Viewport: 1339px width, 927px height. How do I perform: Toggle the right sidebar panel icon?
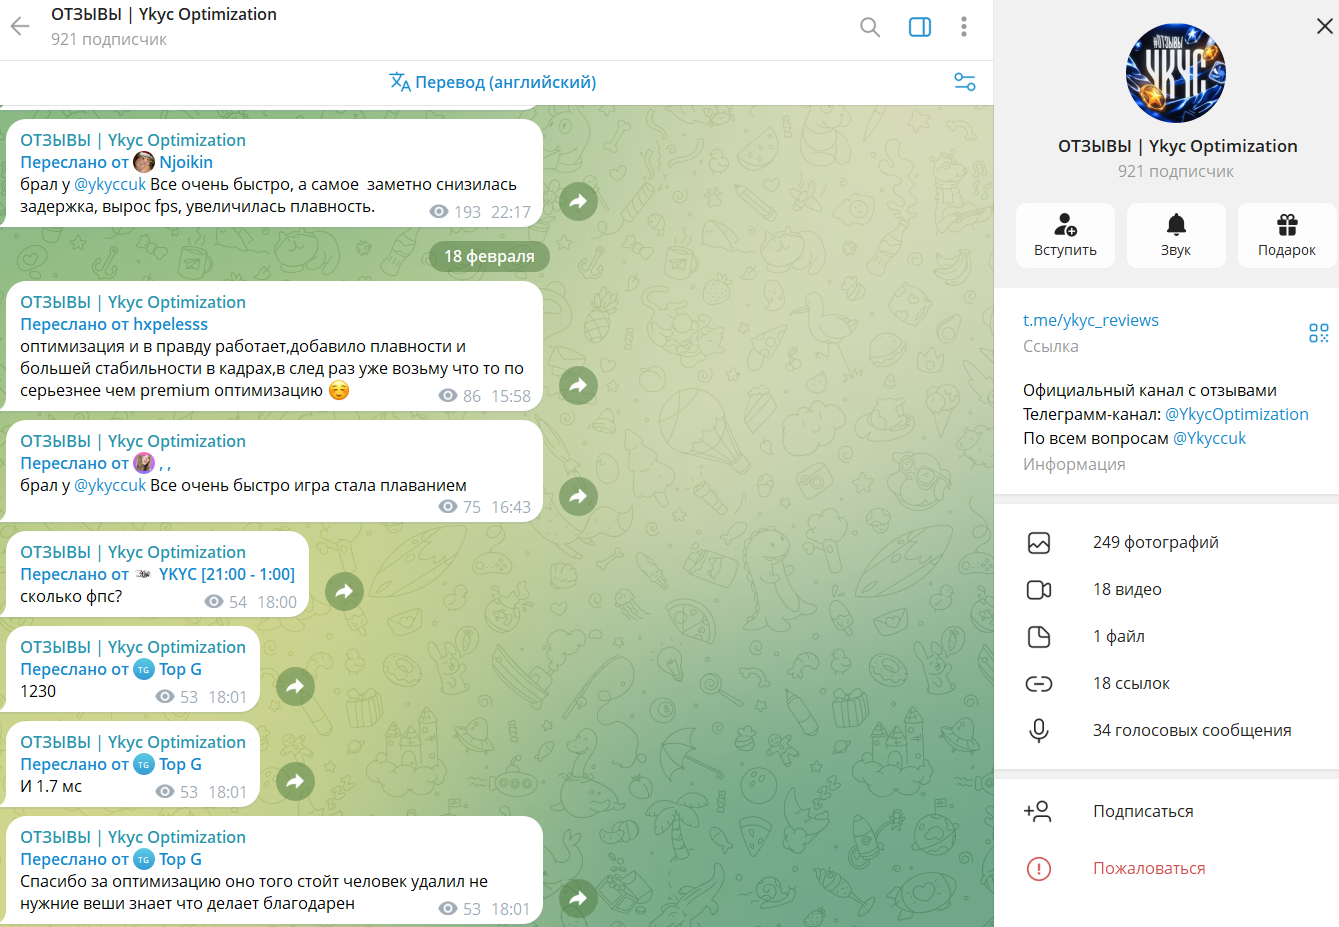[920, 27]
